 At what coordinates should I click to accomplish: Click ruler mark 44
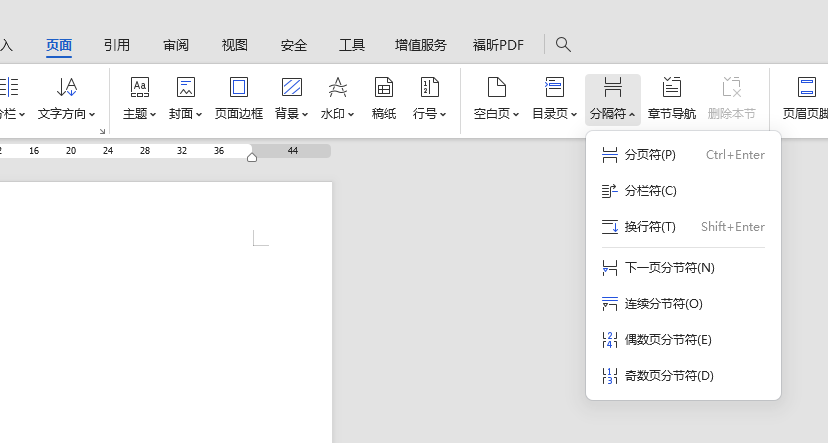tap(293, 151)
